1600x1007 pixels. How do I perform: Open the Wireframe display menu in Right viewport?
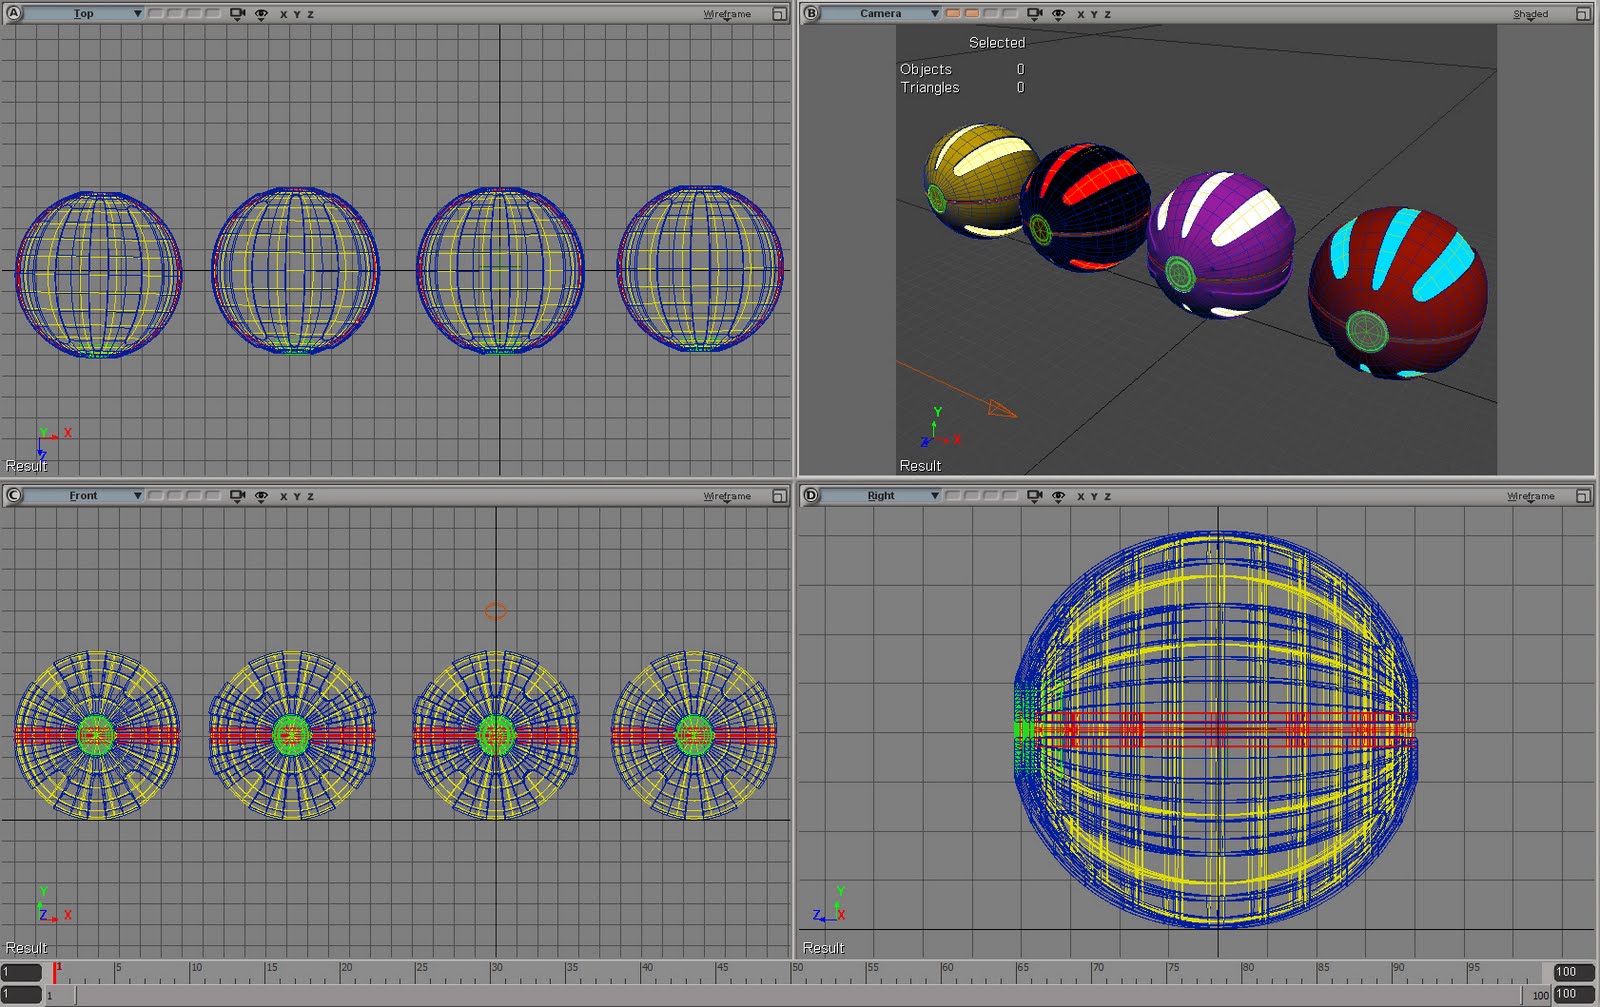pos(1531,497)
